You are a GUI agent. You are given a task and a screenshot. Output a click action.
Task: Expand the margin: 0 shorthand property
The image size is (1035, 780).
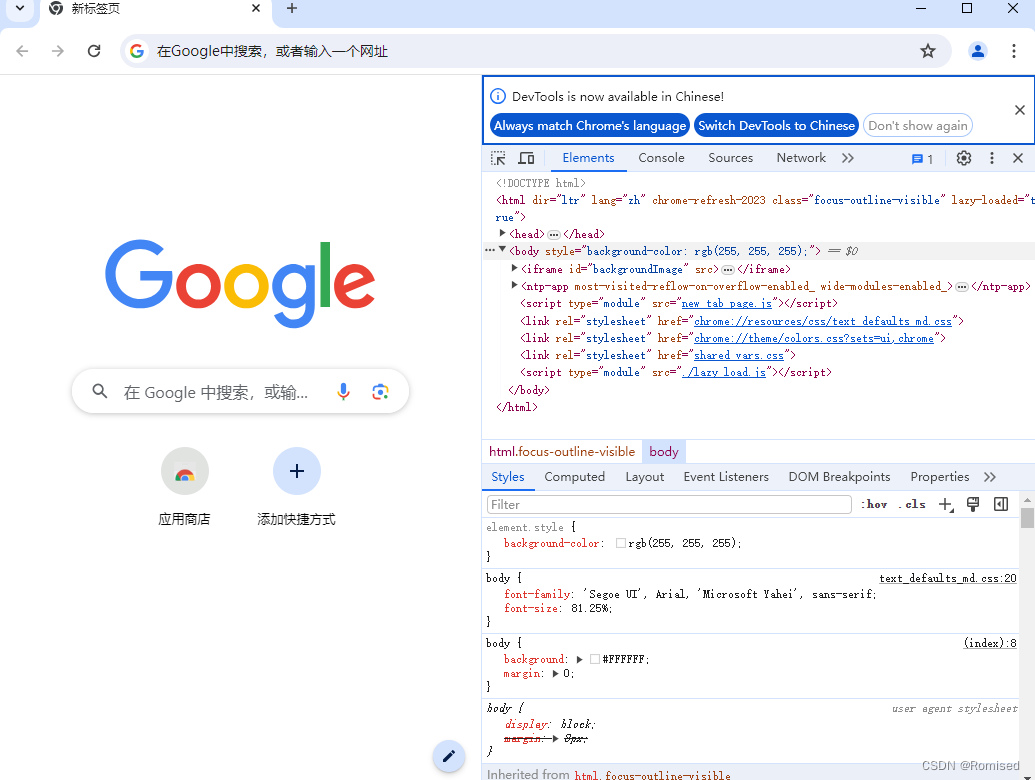(x=555, y=674)
